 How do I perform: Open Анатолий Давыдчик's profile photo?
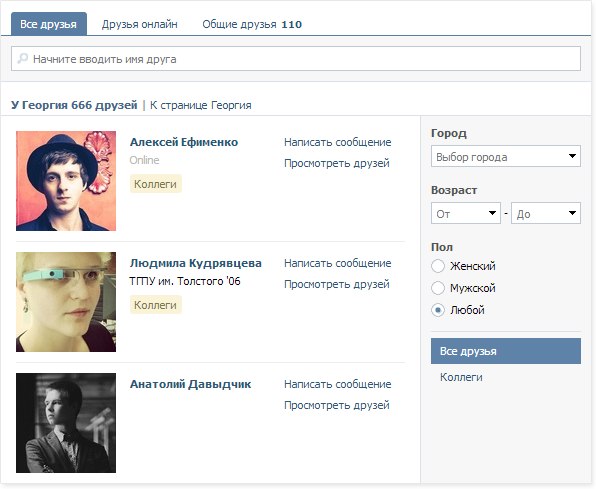point(66,423)
